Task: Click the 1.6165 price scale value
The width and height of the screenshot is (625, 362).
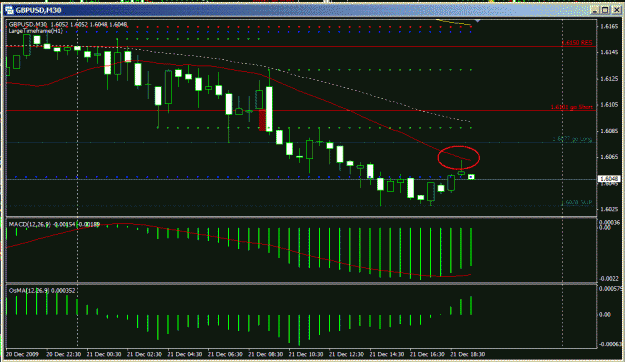Action: pyautogui.click(x=609, y=26)
